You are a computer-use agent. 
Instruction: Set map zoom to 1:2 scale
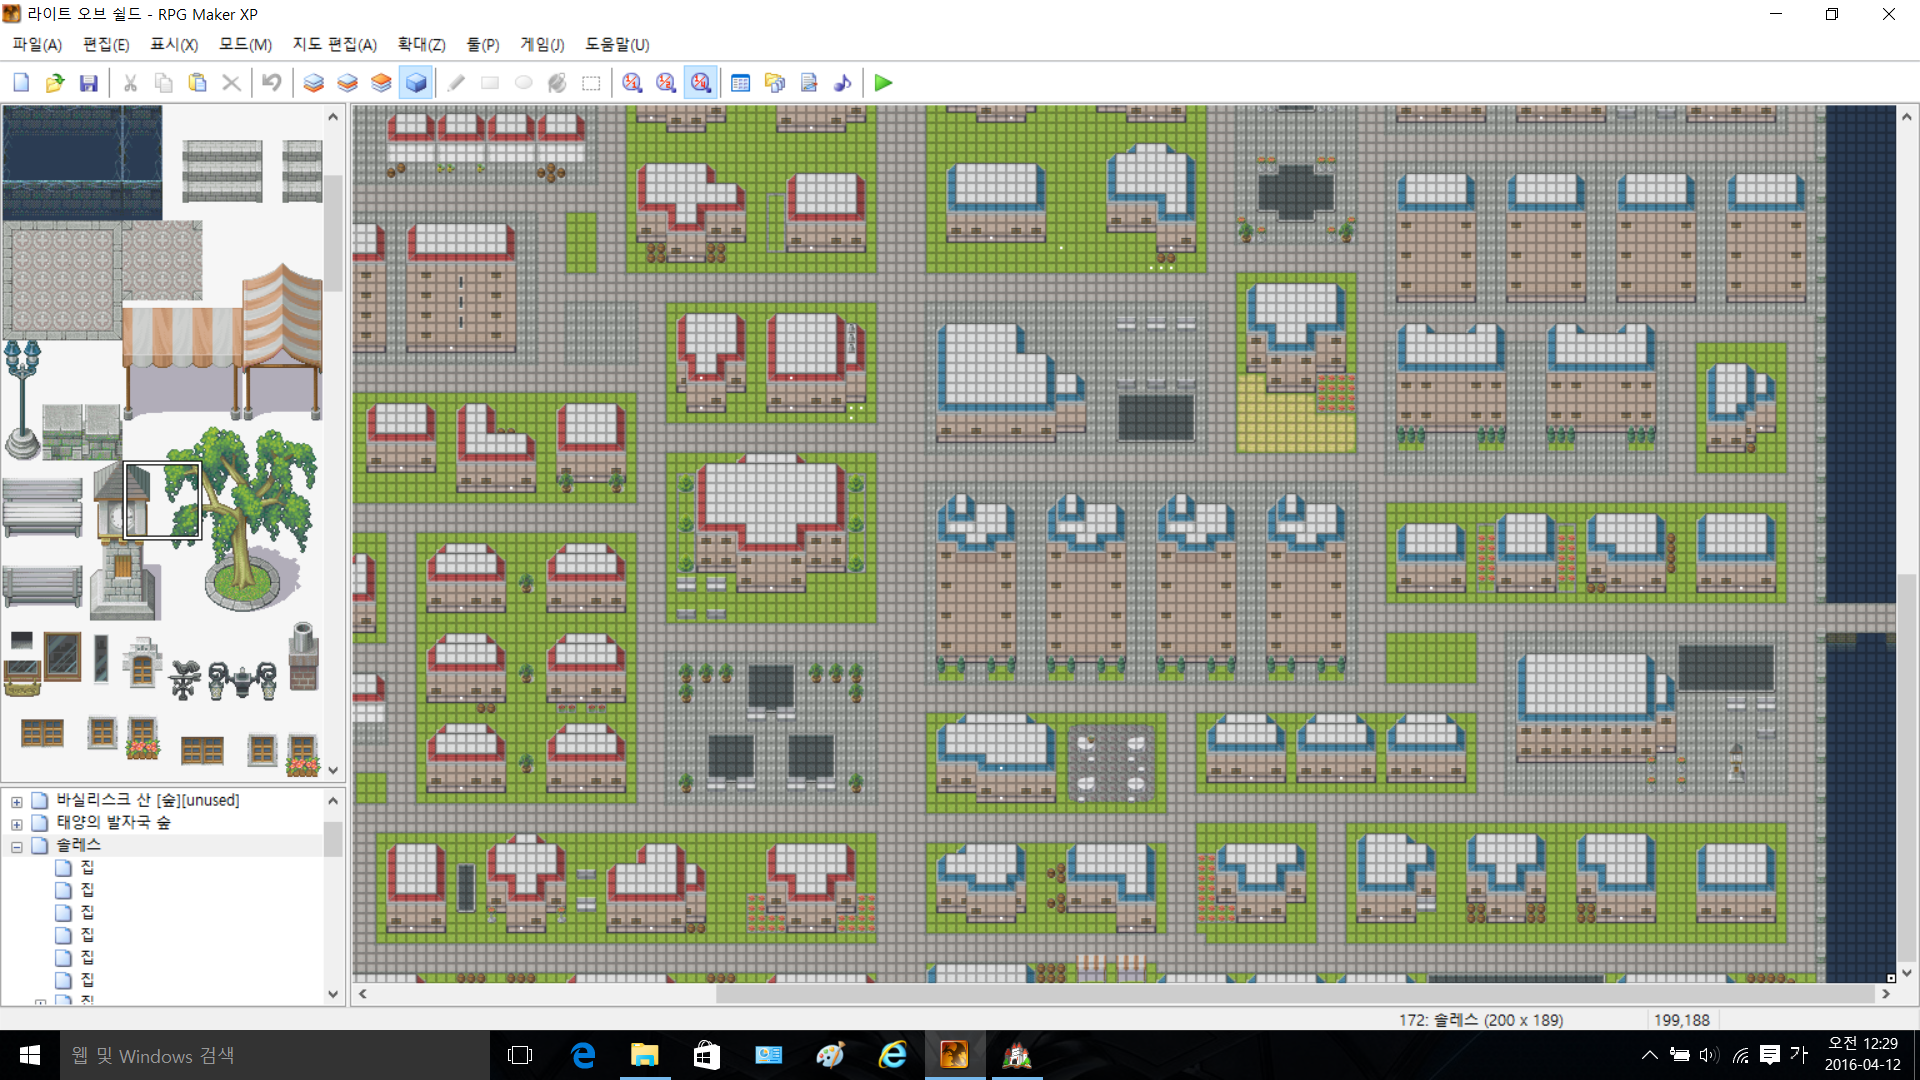pos(666,83)
